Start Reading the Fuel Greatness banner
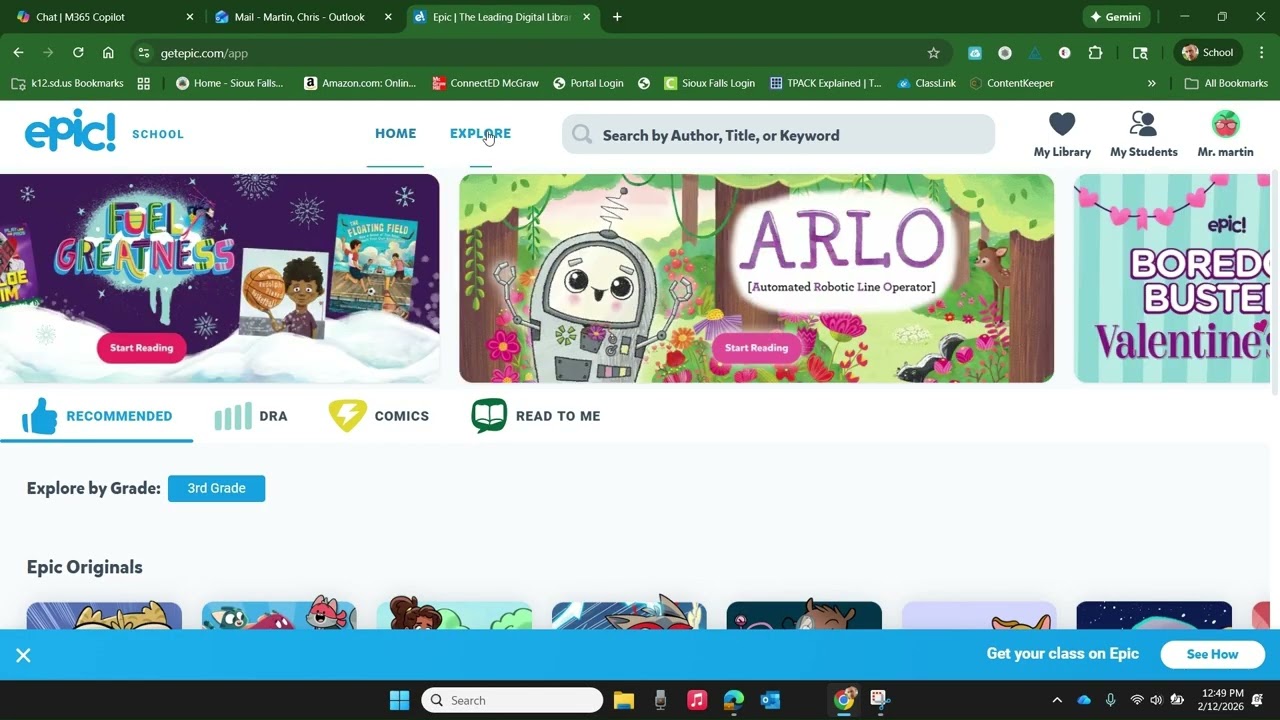The height and width of the screenshot is (720, 1280). pyautogui.click(x=141, y=348)
